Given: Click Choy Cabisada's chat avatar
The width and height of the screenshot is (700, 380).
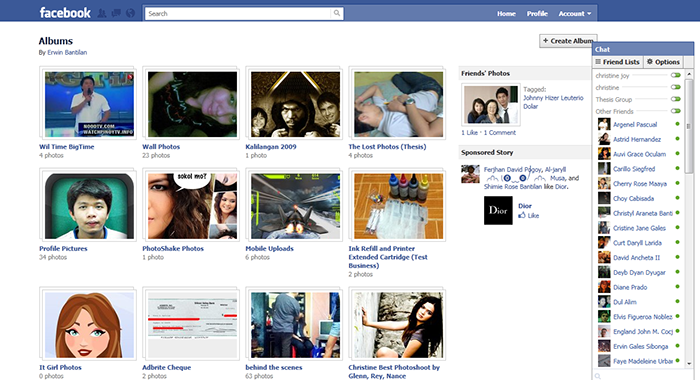Looking at the screenshot, I should (604, 198).
